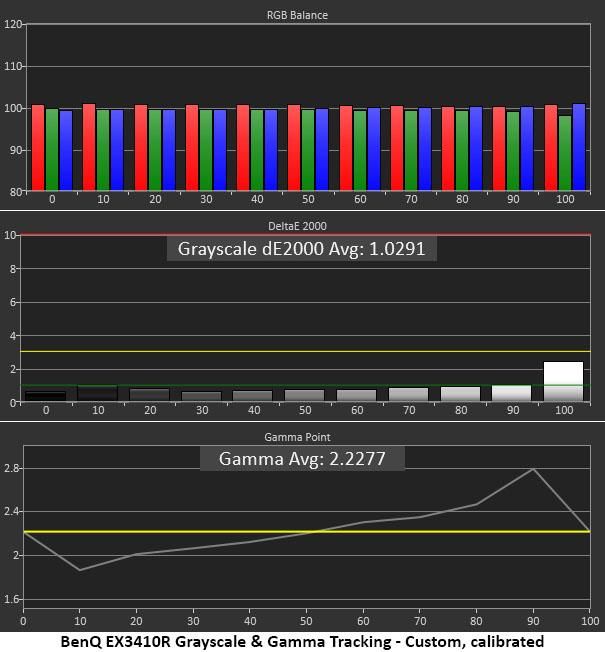Click the 'Gamma Point' chart title
Image resolution: width=605 pixels, height=652 pixels.
pyautogui.click(x=297, y=437)
